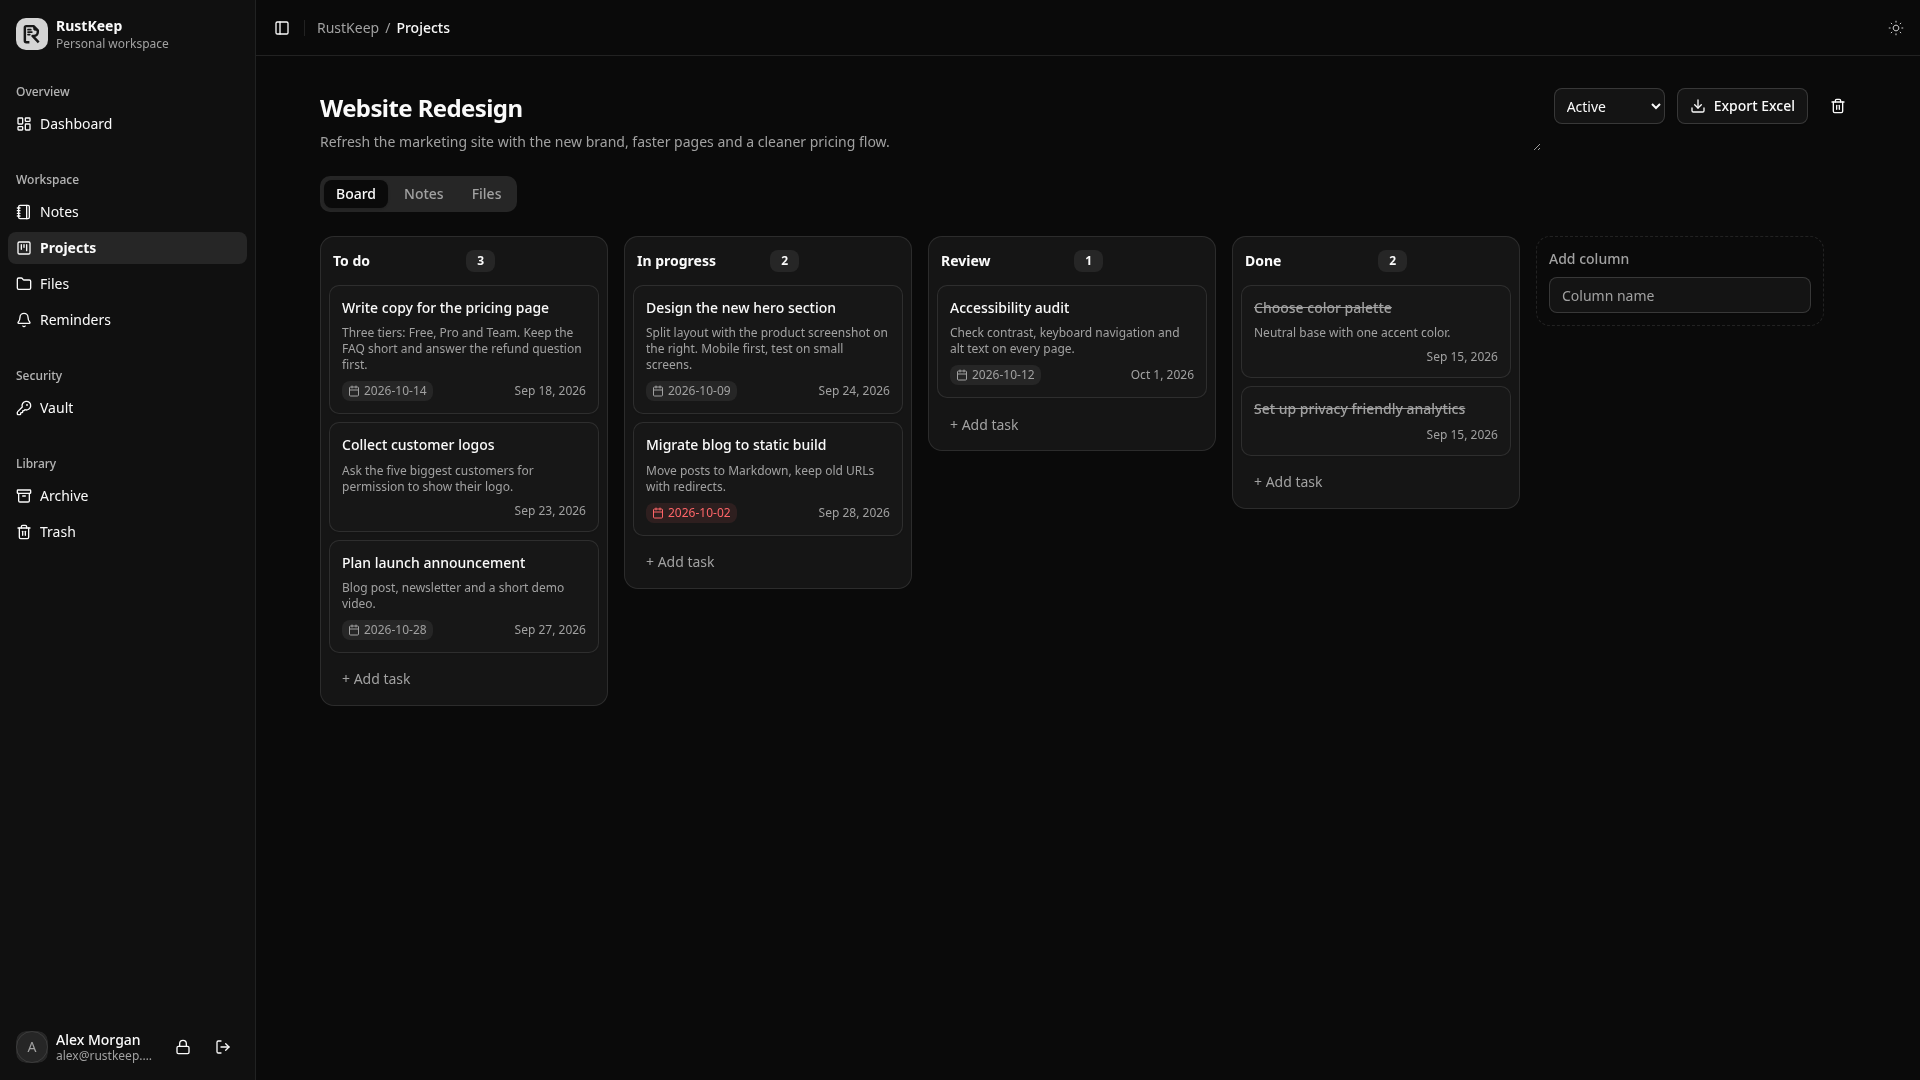The height and width of the screenshot is (1080, 1920).
Task: Click calendar icon on 2026-10-12 badge
Action: pyautogui.click(x=962, y=375)
